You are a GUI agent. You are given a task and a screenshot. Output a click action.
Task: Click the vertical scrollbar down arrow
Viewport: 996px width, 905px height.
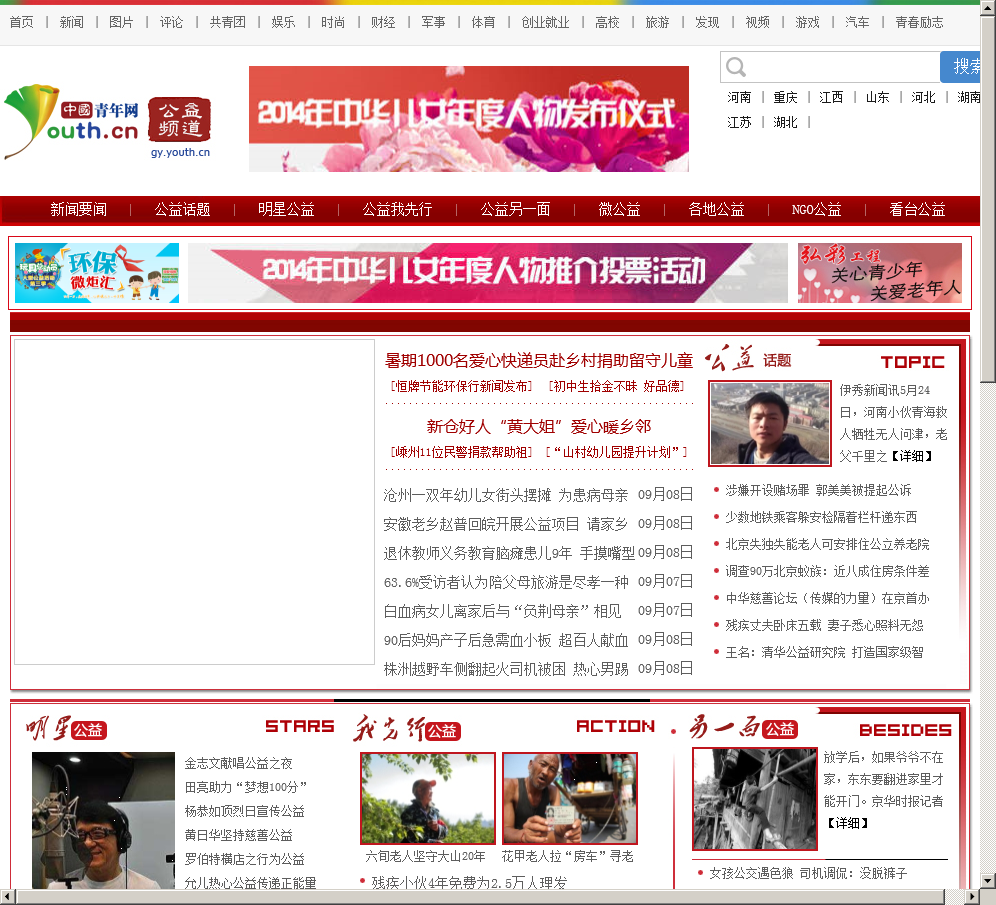[x=988, y=881]
